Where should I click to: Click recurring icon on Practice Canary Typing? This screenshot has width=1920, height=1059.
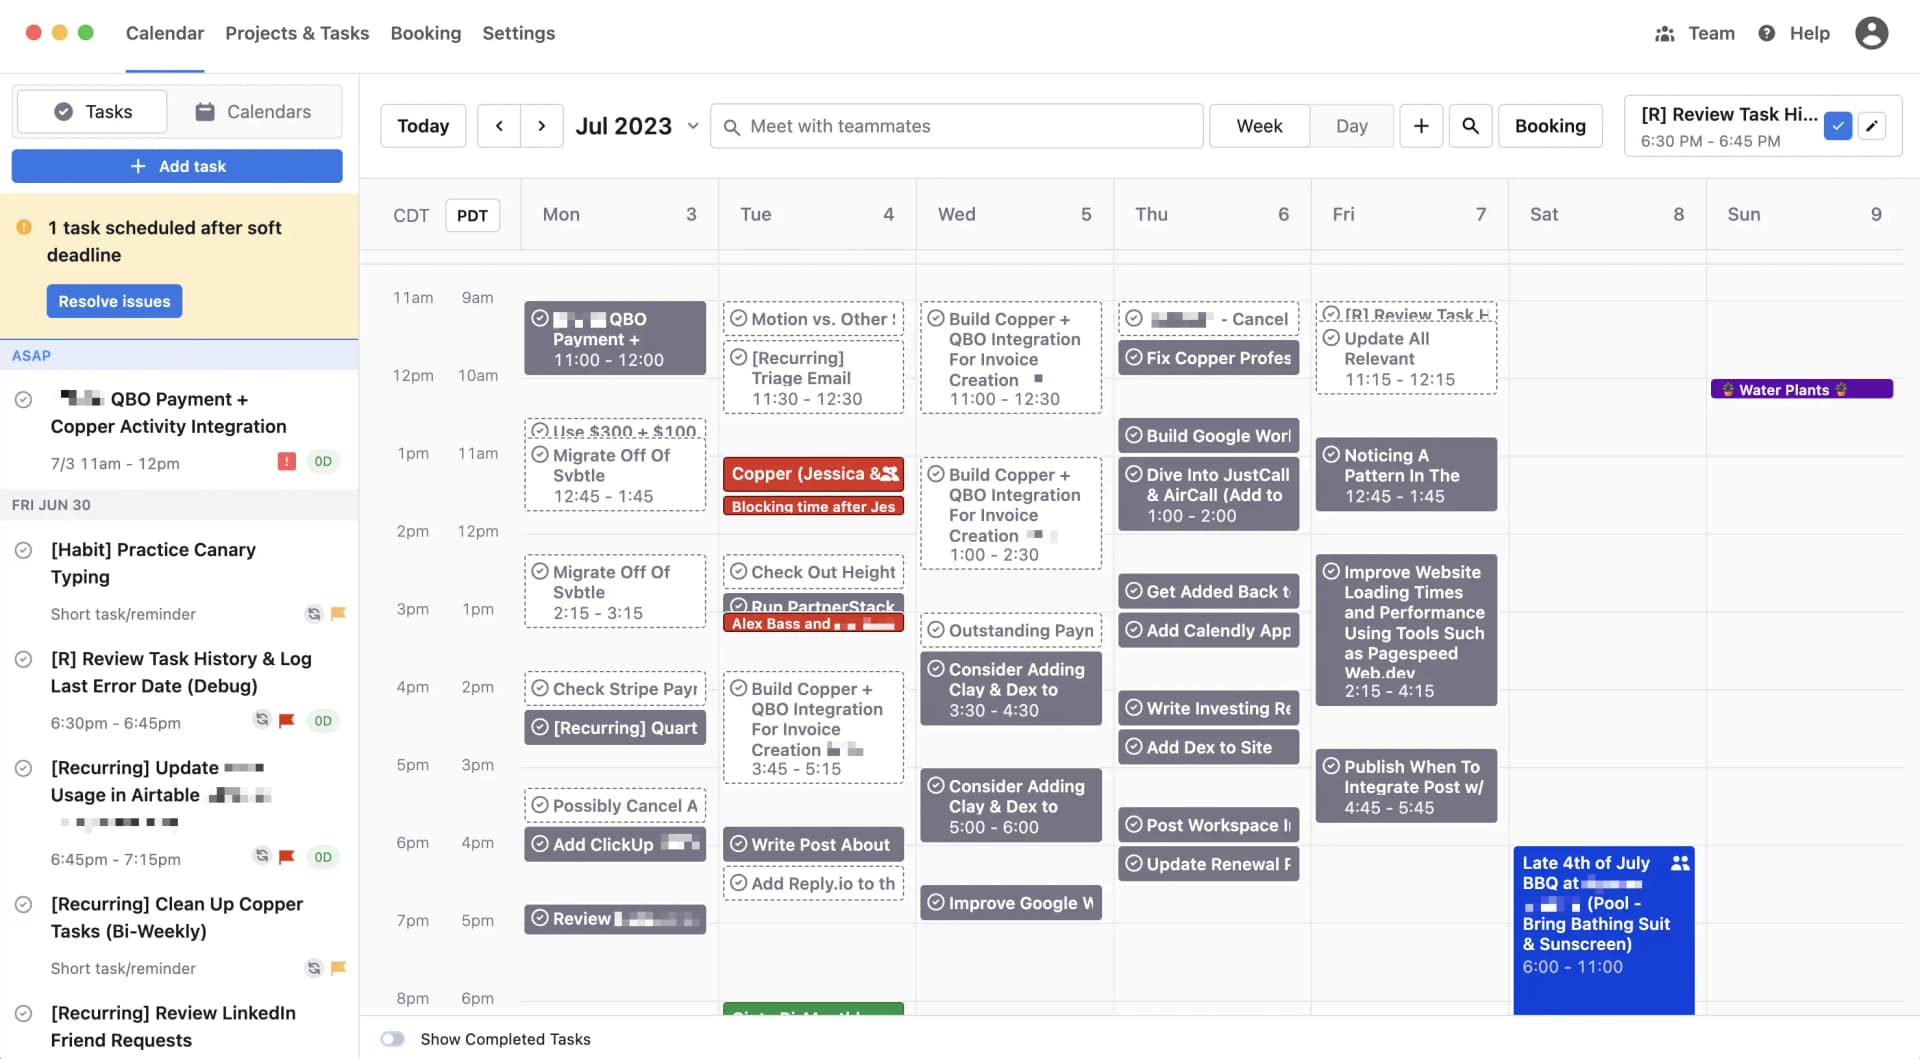(314, 614)
